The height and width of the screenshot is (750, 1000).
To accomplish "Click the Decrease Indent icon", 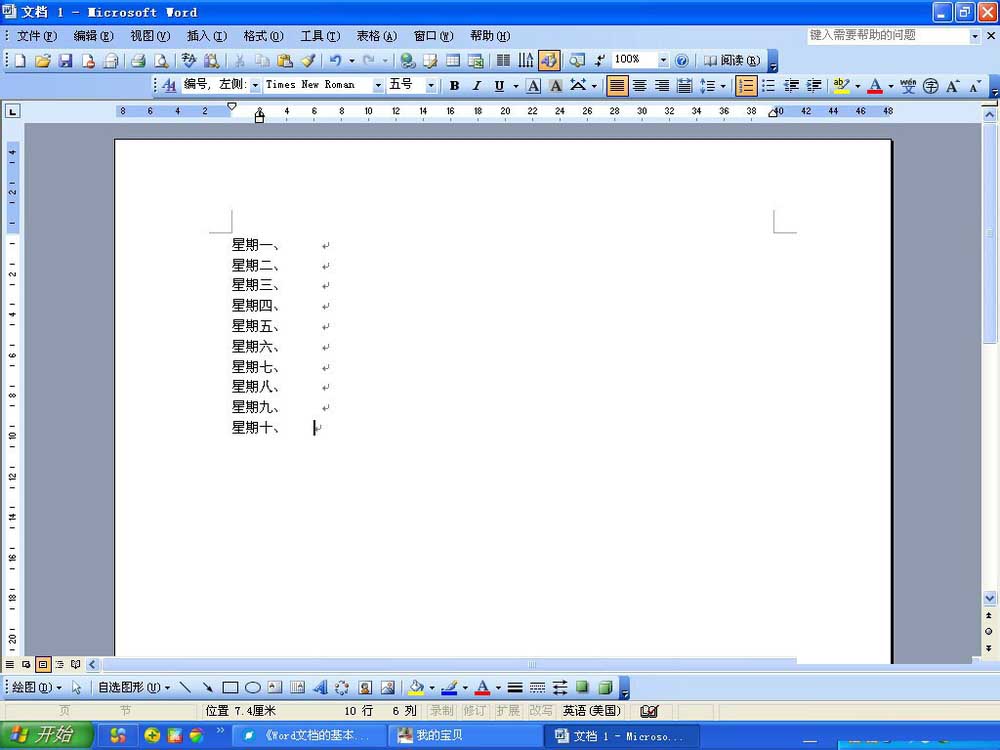I will point(791,85).
